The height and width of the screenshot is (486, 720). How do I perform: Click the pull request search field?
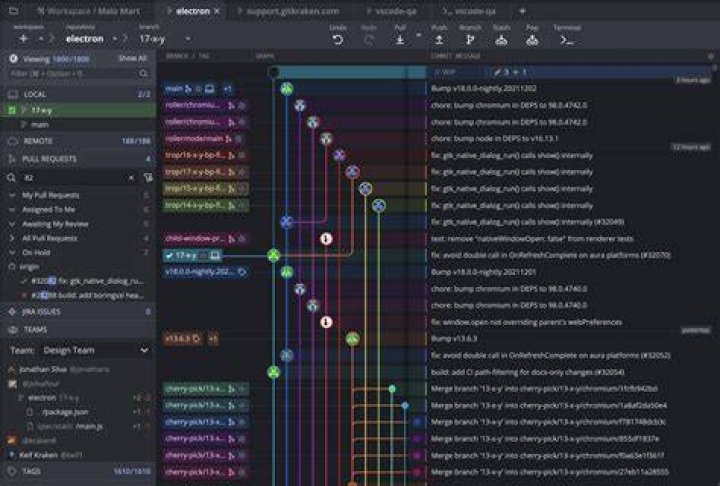pos(73,177)
